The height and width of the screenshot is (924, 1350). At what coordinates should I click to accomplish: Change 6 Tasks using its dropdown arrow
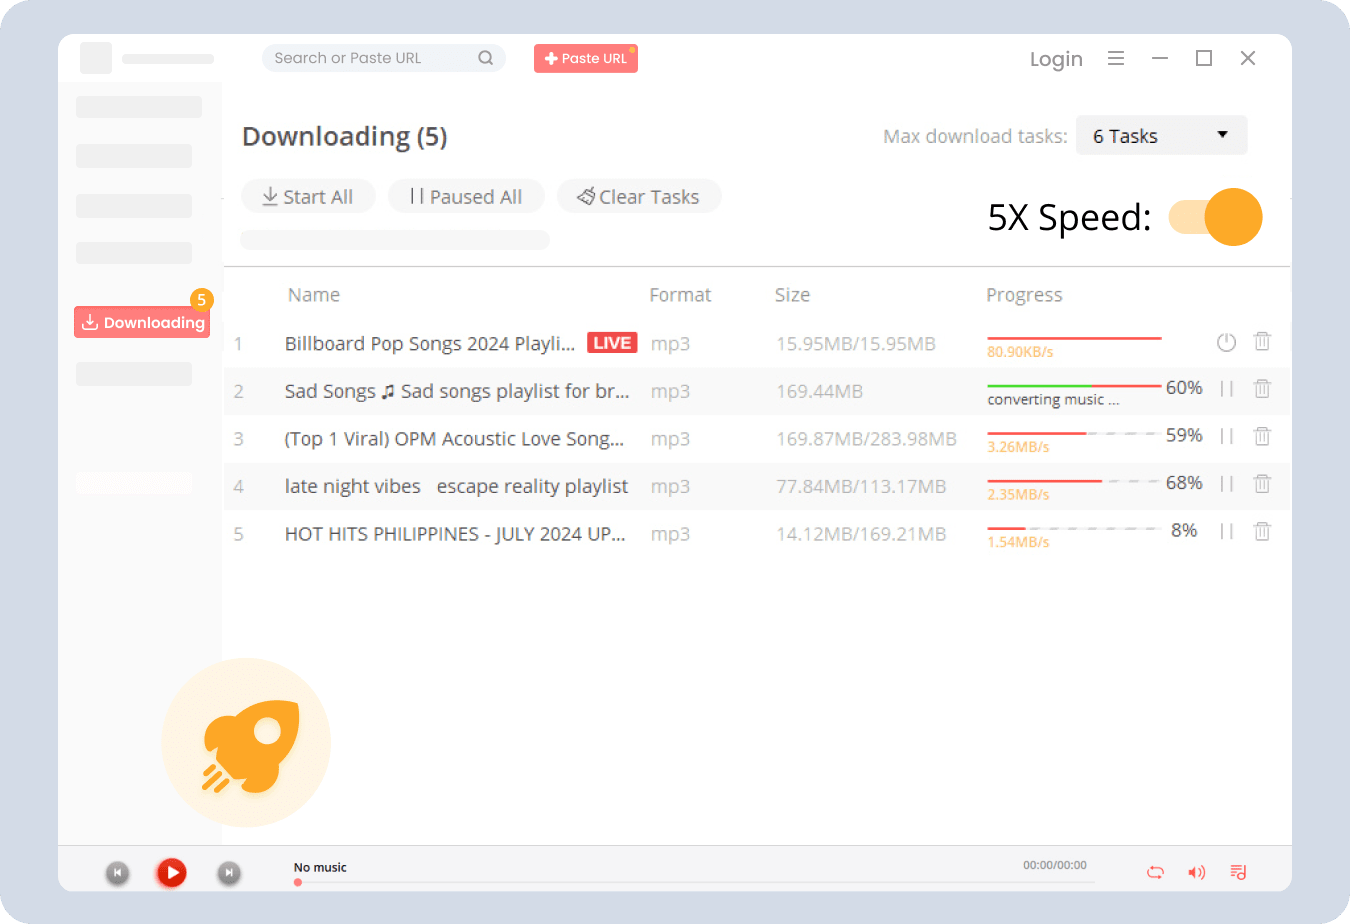click(x=1221, y=135)
